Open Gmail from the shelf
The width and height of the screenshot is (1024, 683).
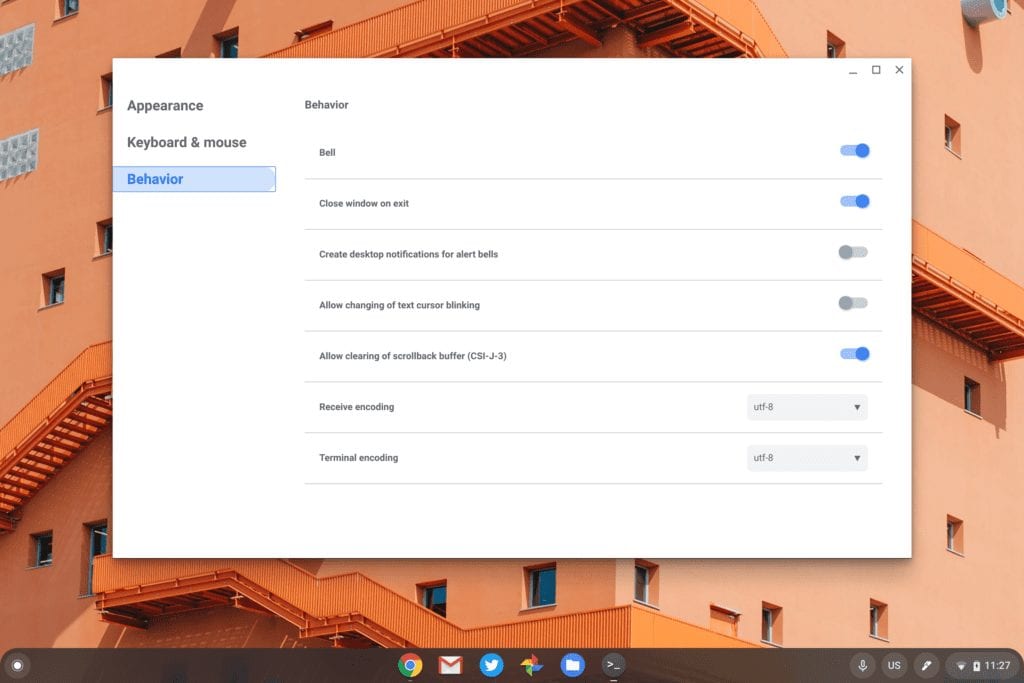451,665
